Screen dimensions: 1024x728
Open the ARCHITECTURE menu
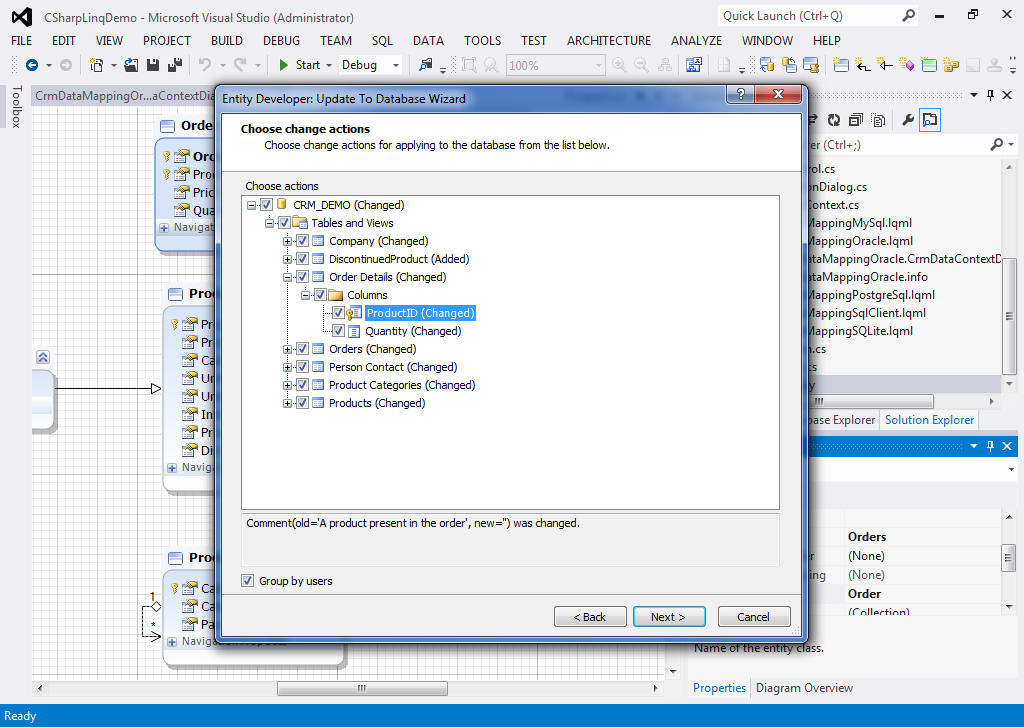coord(608,40)
